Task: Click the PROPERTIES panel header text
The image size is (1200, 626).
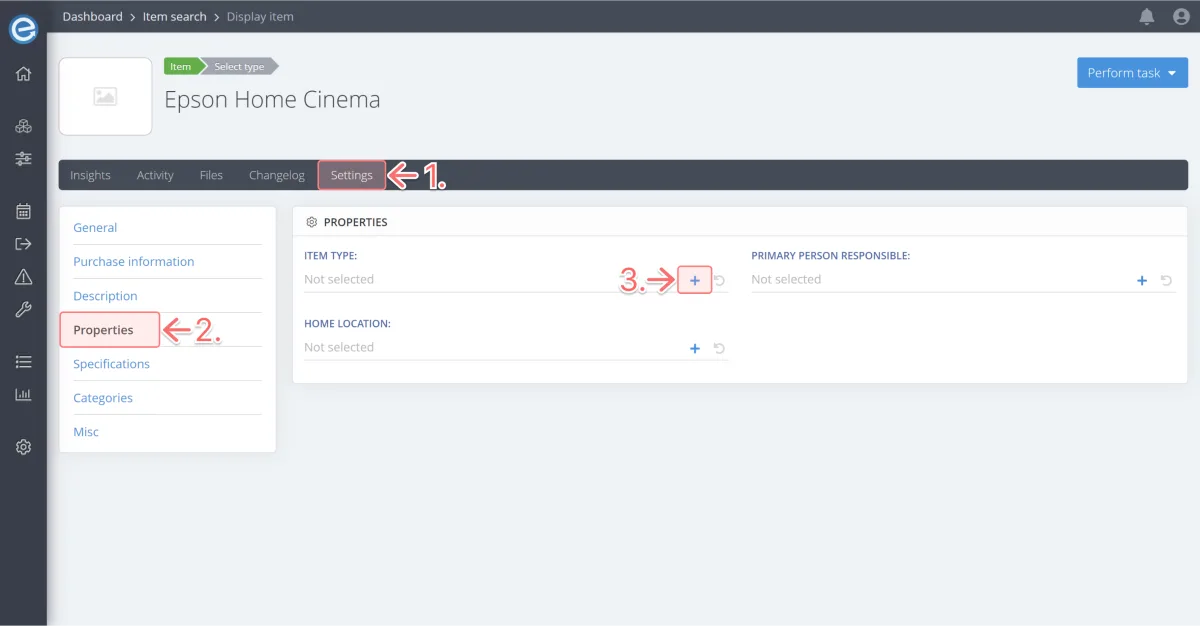Action: tap(355, 222)
